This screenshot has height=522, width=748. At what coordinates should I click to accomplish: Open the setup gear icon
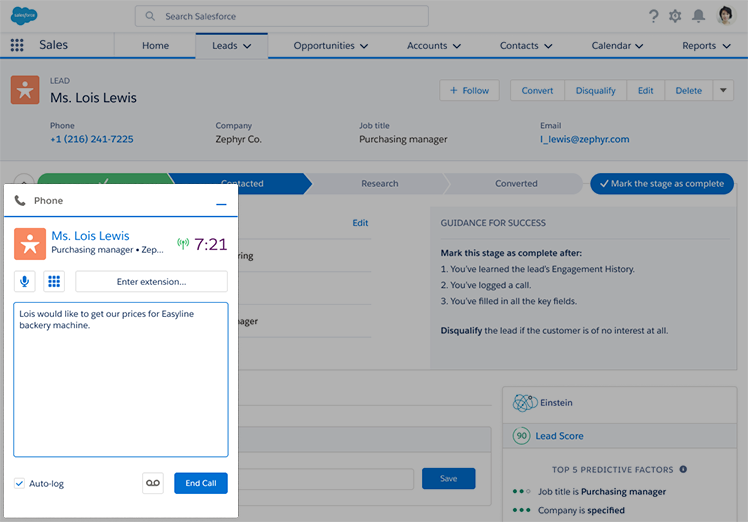pos(675,16)
